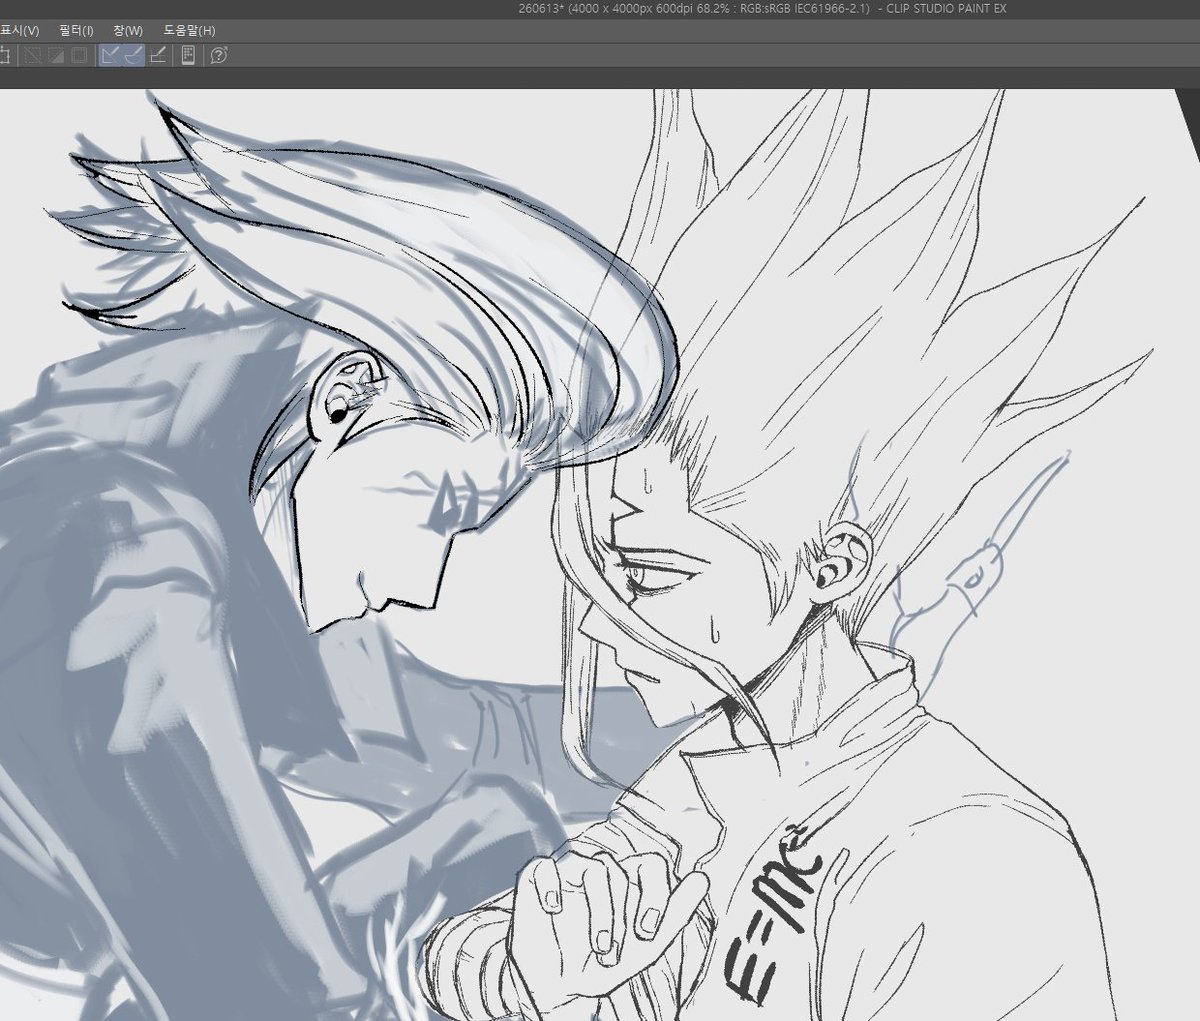
Task: Toggle snap to ruler
Action: (x=110, y=55)
